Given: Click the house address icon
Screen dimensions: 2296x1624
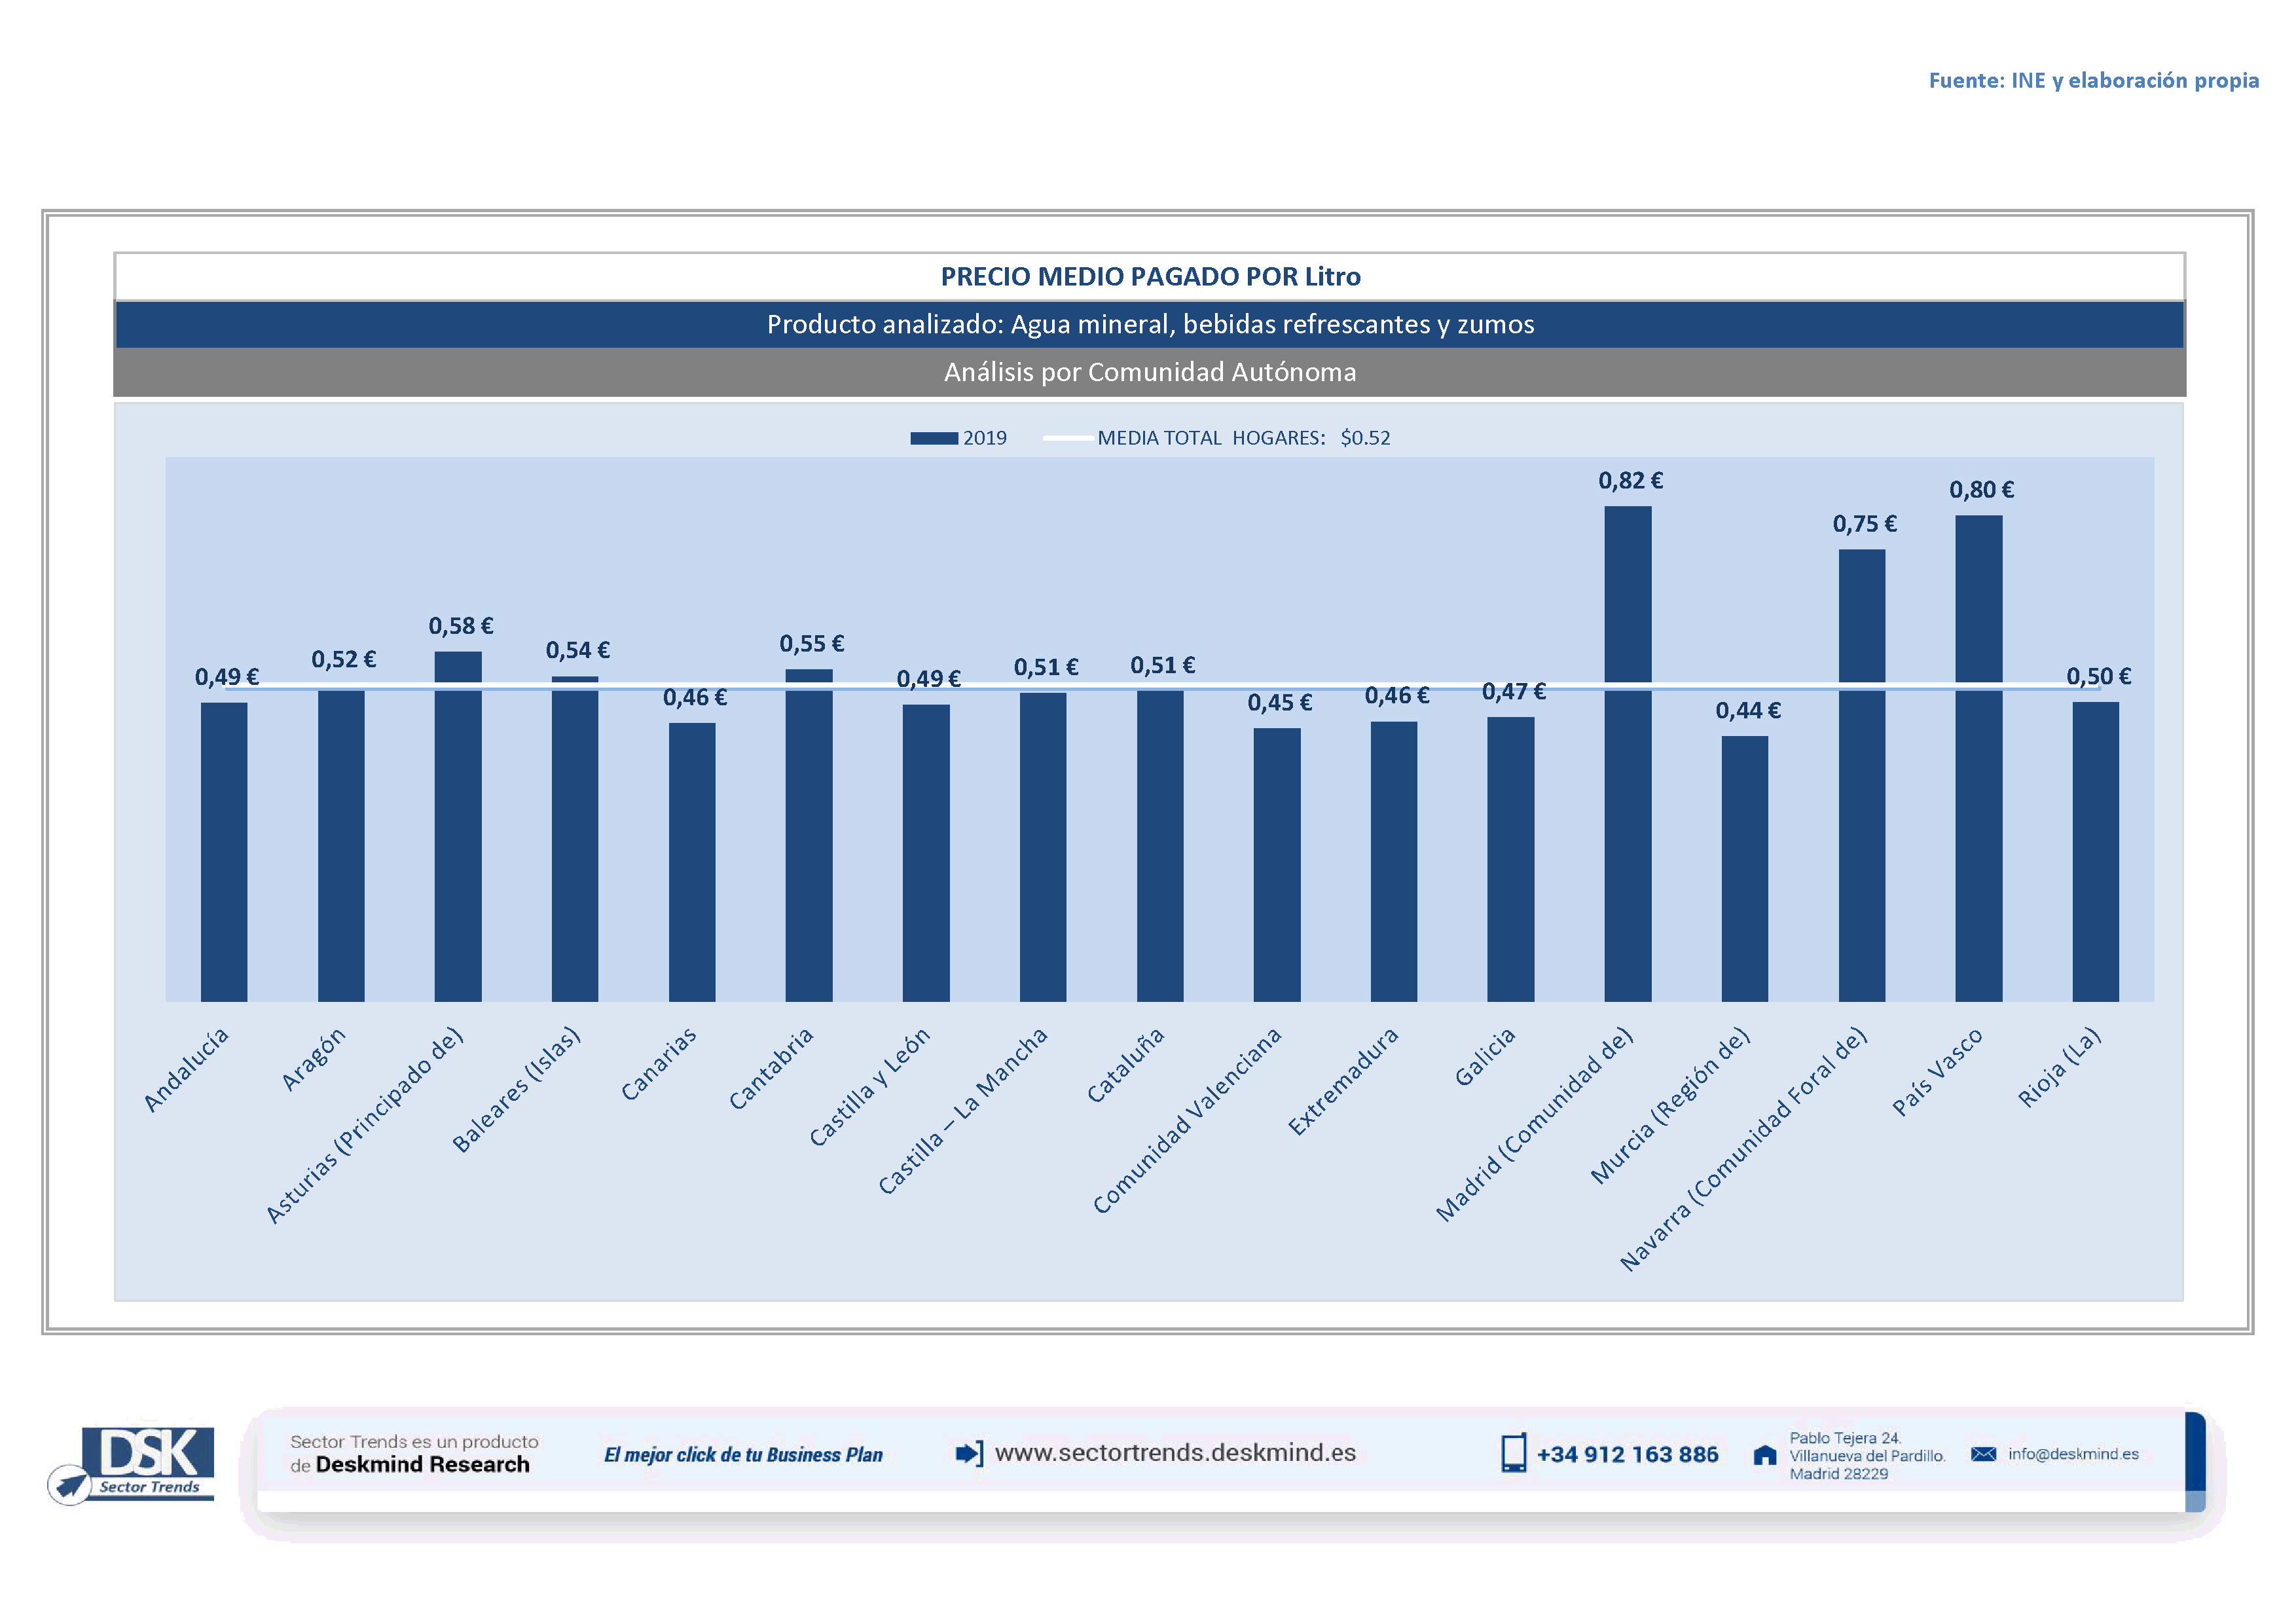Looking at the screenshot, I should [1765, 1455].
